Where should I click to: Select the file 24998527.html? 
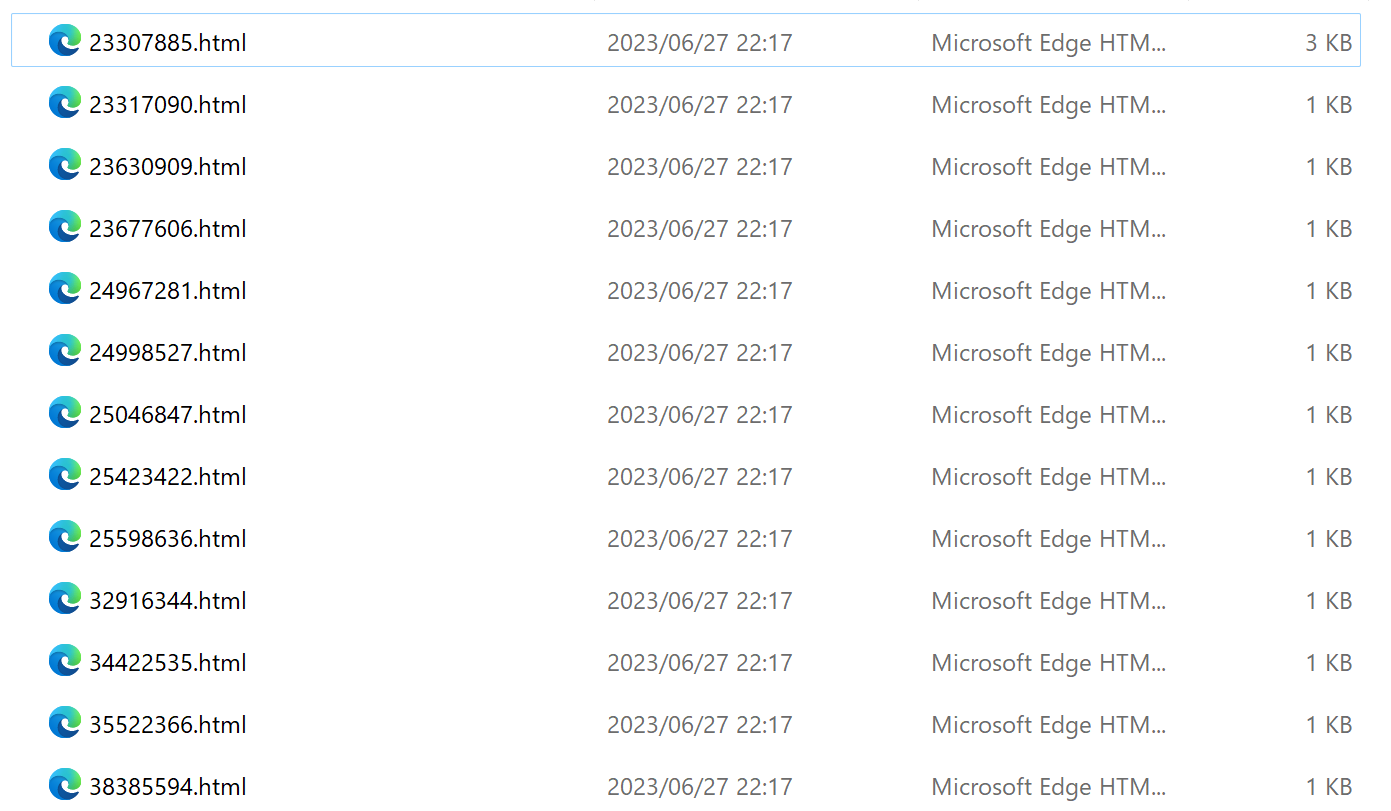coord(167,350)
